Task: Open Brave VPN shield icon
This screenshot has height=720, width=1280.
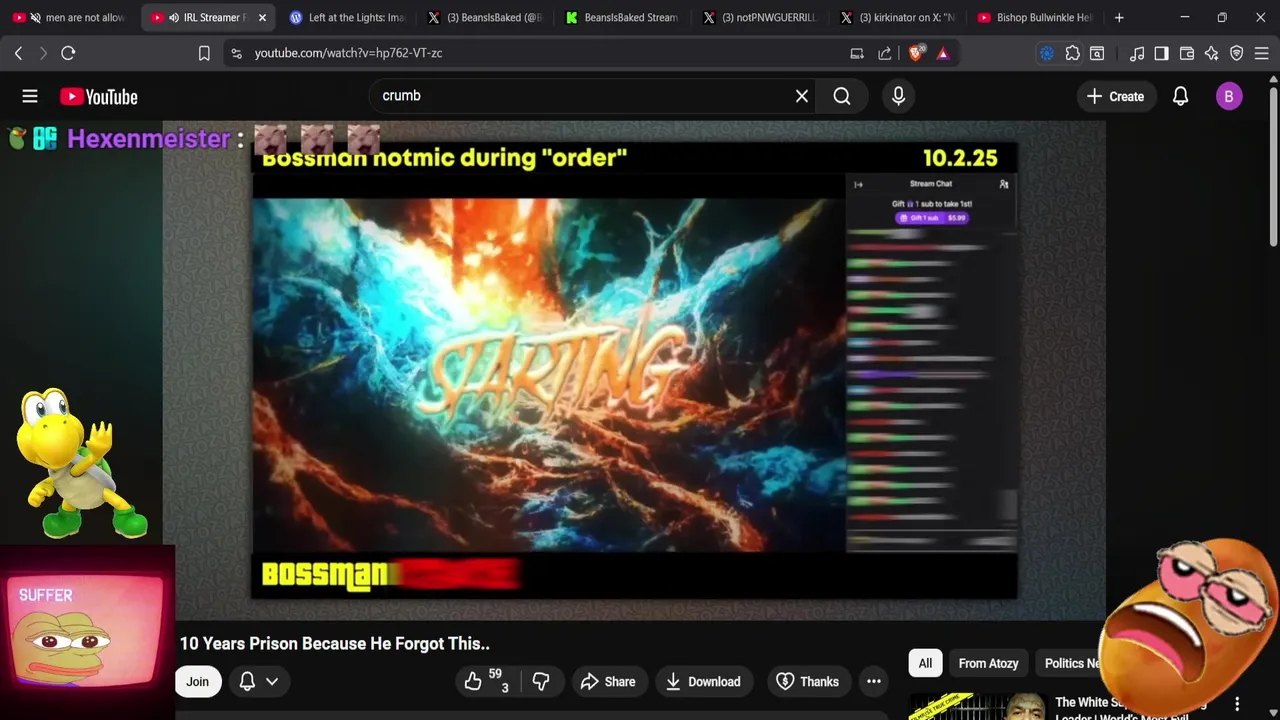Action: 1237,53
